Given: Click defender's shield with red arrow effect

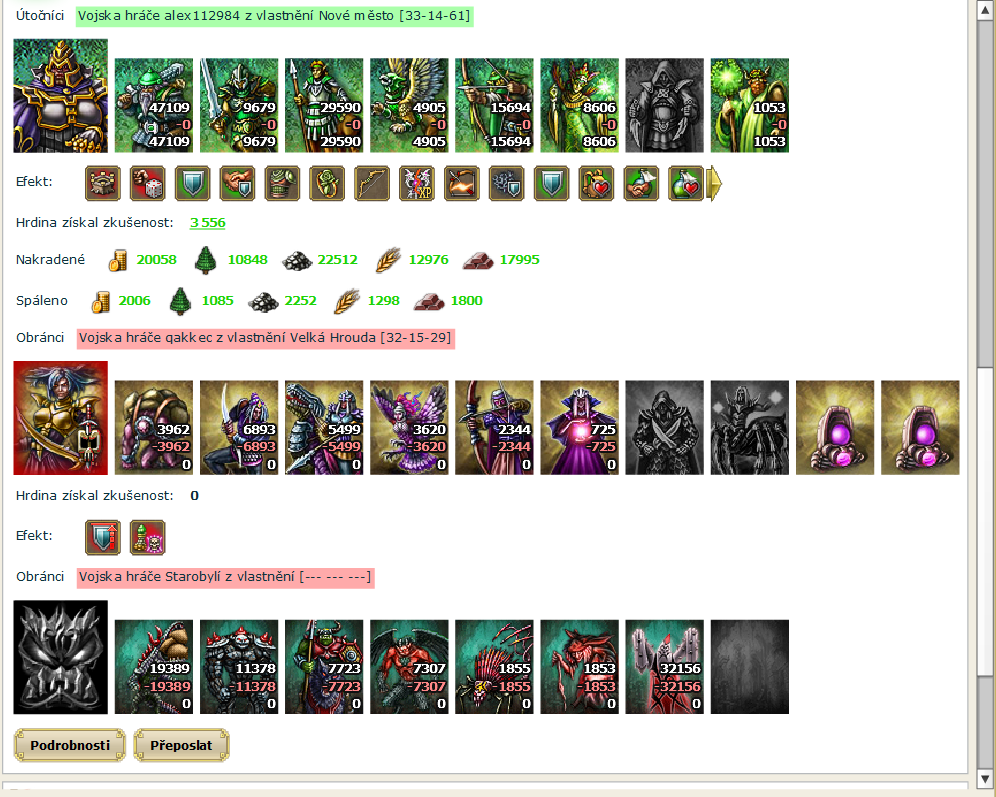Looking at the screenshot, I should [102, 537].
